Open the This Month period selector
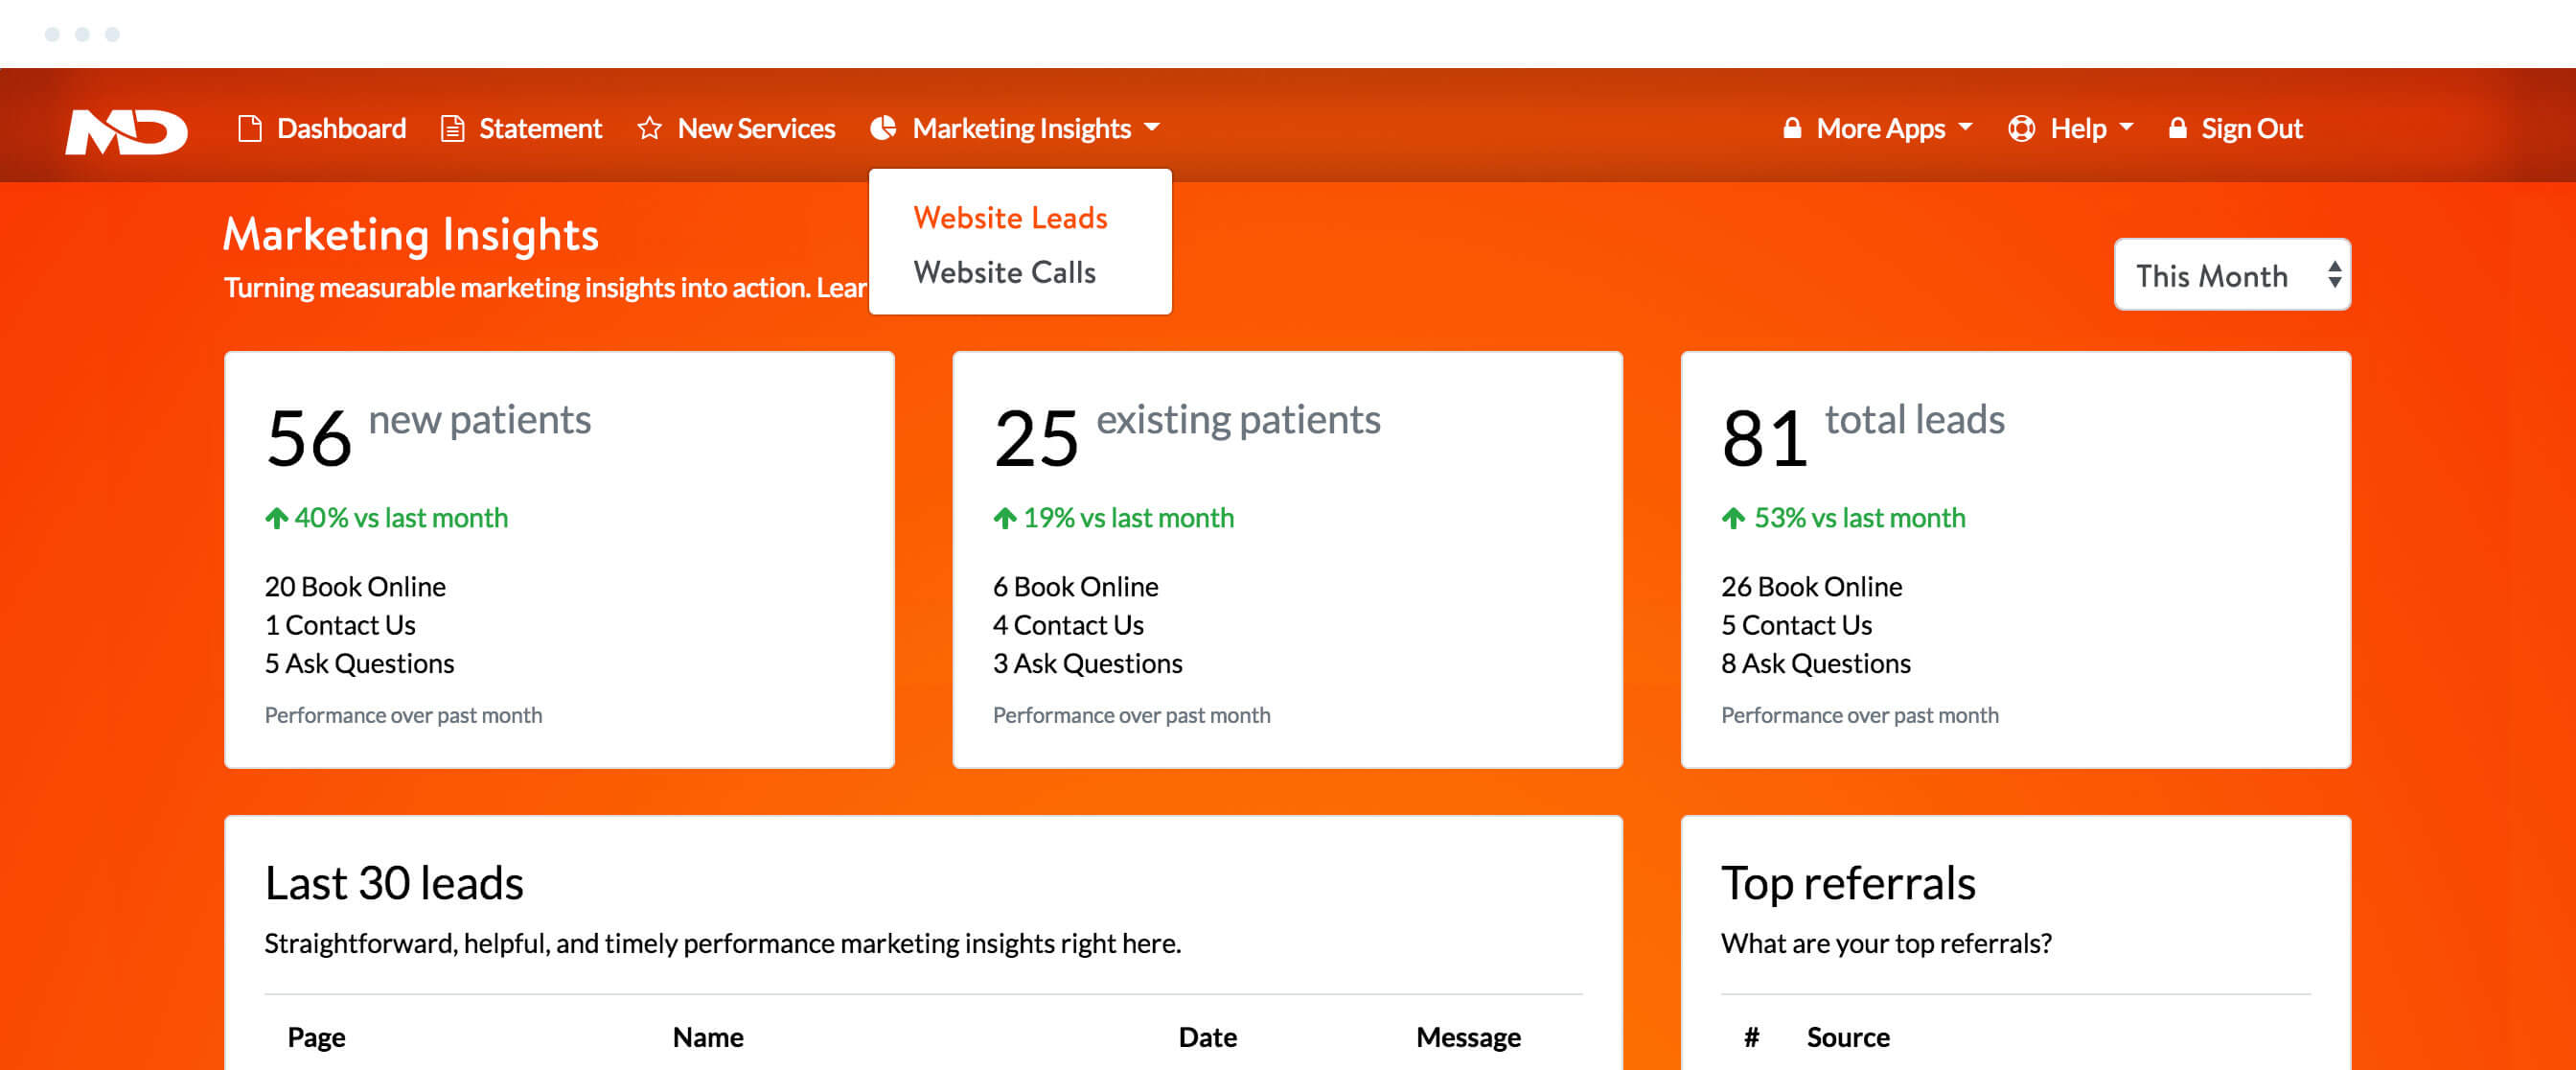This screenshot has height=1070, width=2576. pos(2231,275)
